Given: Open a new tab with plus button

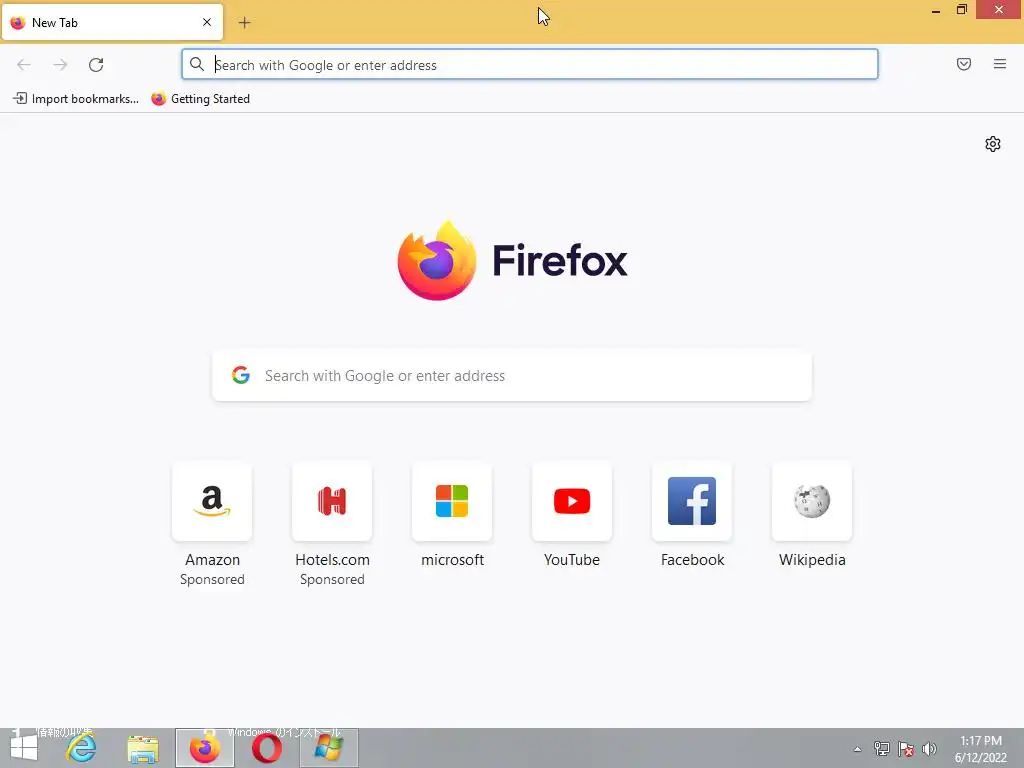Looking at the screenshot, I should click(x=244, y=23).
